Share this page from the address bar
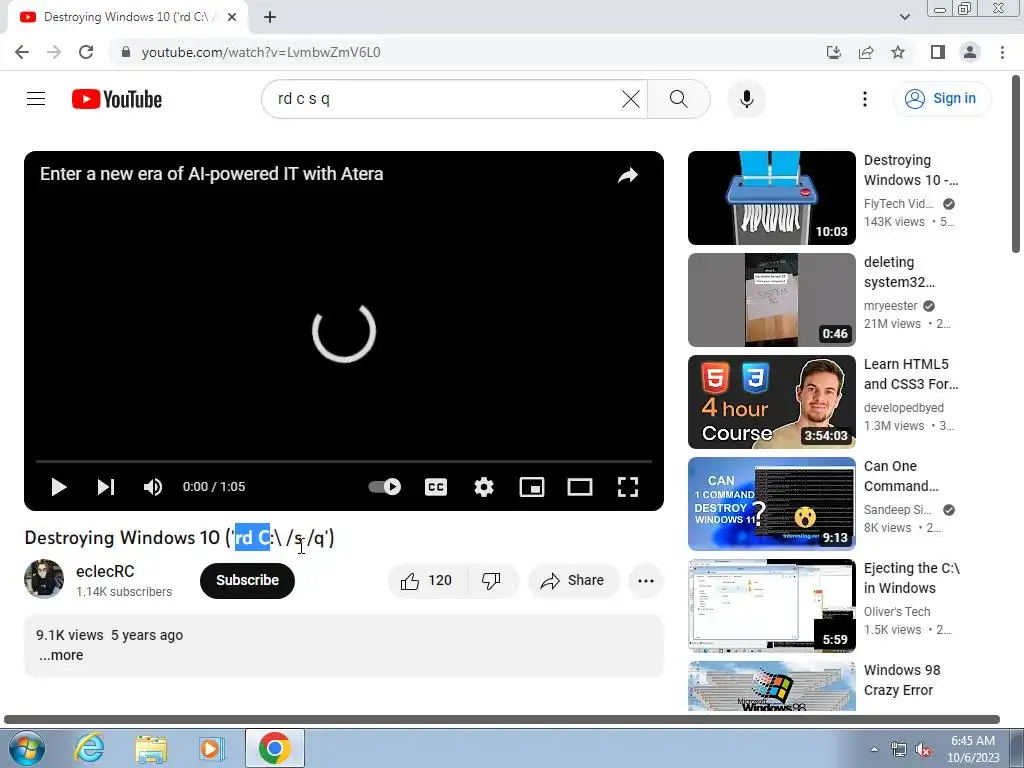 [x=866, y=52]
